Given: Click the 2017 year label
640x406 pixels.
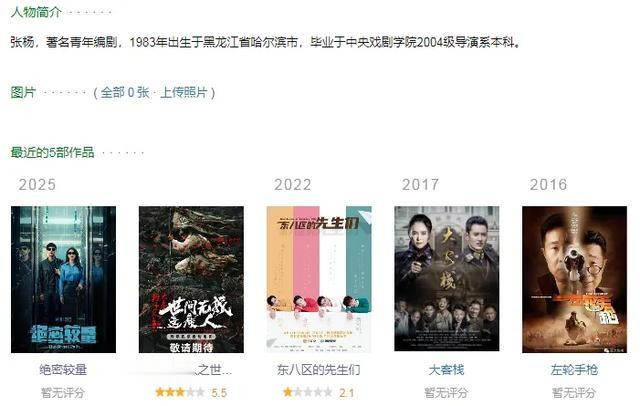Looking at the screenshot, I should pos(420,184).
